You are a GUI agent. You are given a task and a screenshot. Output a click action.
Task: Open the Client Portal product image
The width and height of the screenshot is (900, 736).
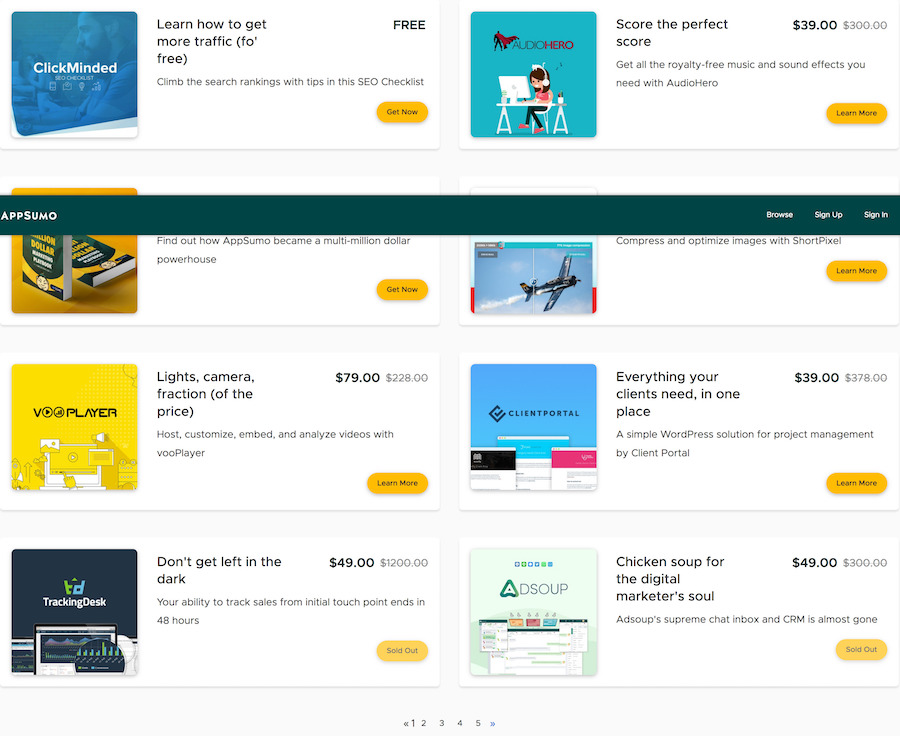pos(533,427)
